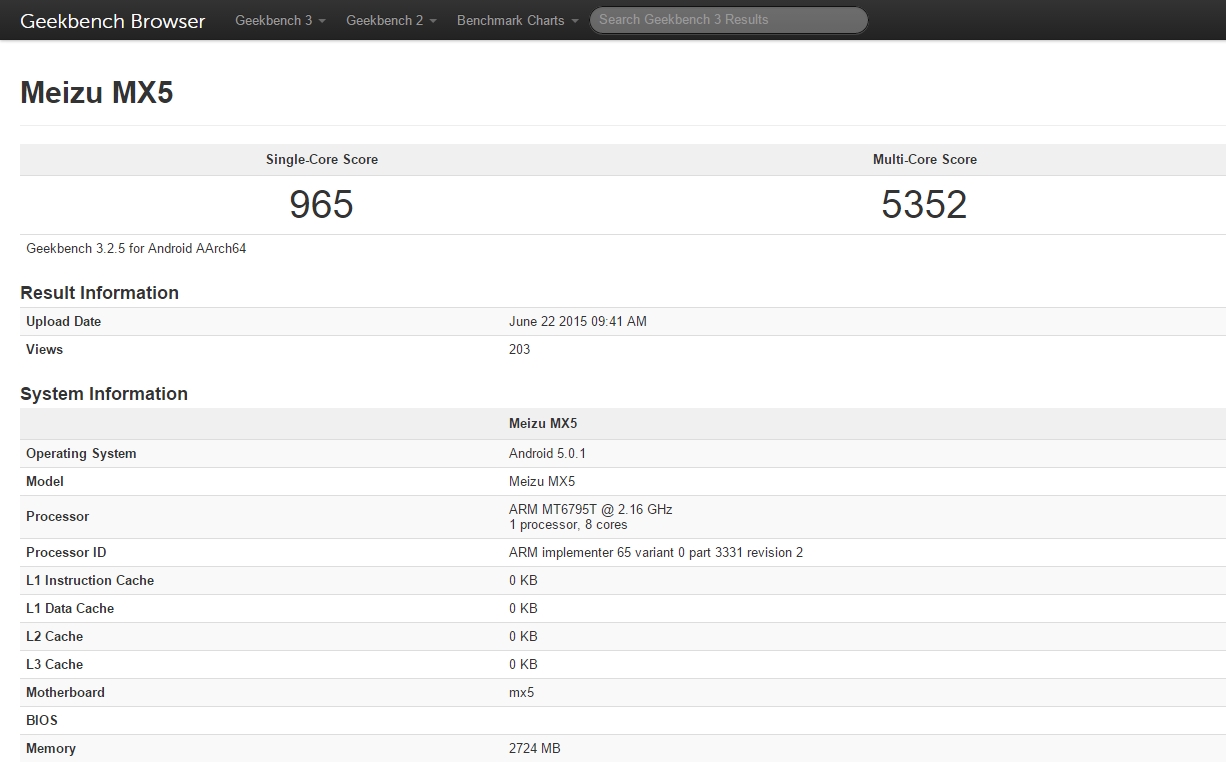This screenshot has width=1226, height=762.
Task: Expand the Geekbench 2 dropdown menu
Action: [392, 20]
